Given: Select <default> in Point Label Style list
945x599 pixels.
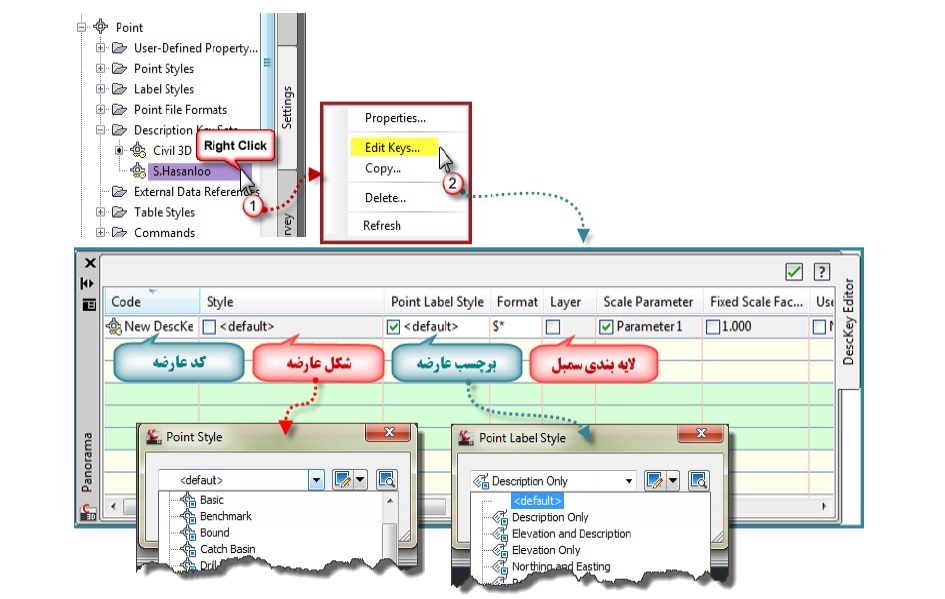Looking at the screenshot, I should 538,501.
